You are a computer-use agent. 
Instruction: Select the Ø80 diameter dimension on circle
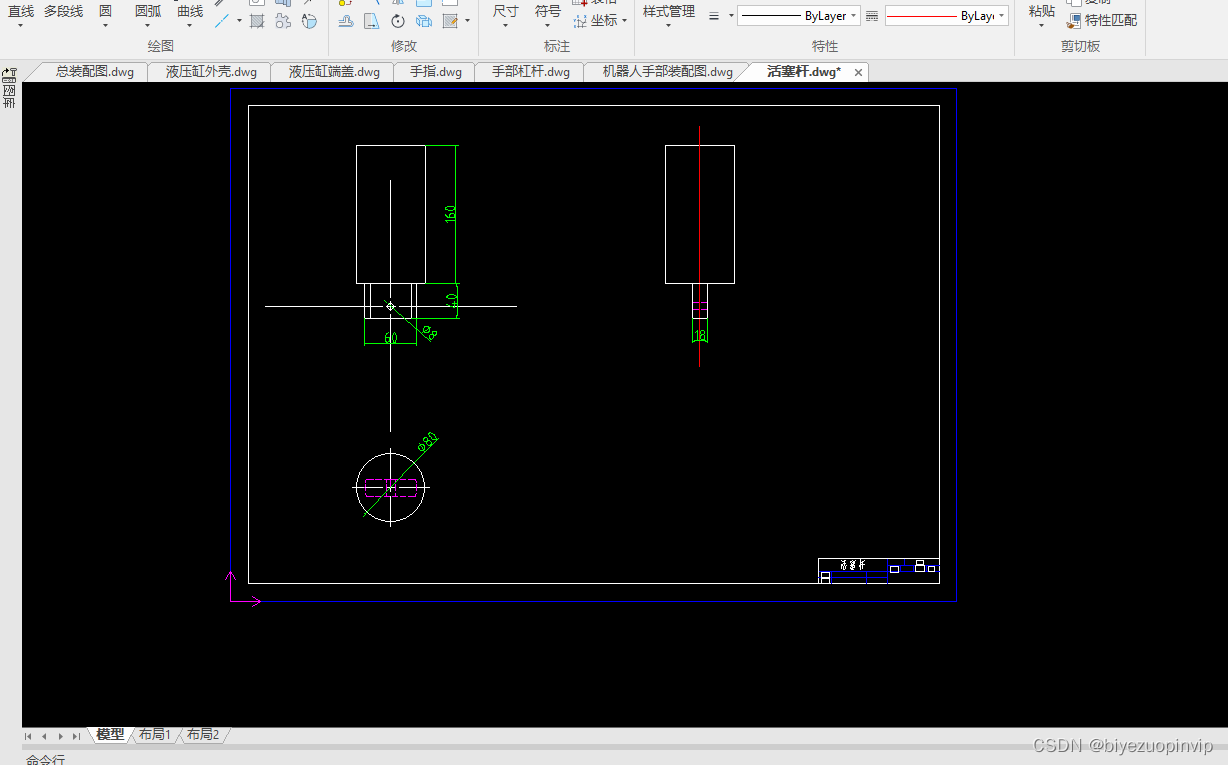pos(427,442)
